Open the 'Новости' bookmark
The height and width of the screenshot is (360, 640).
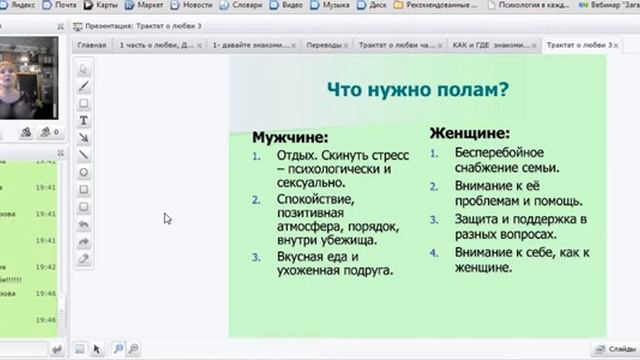[192, 5]
